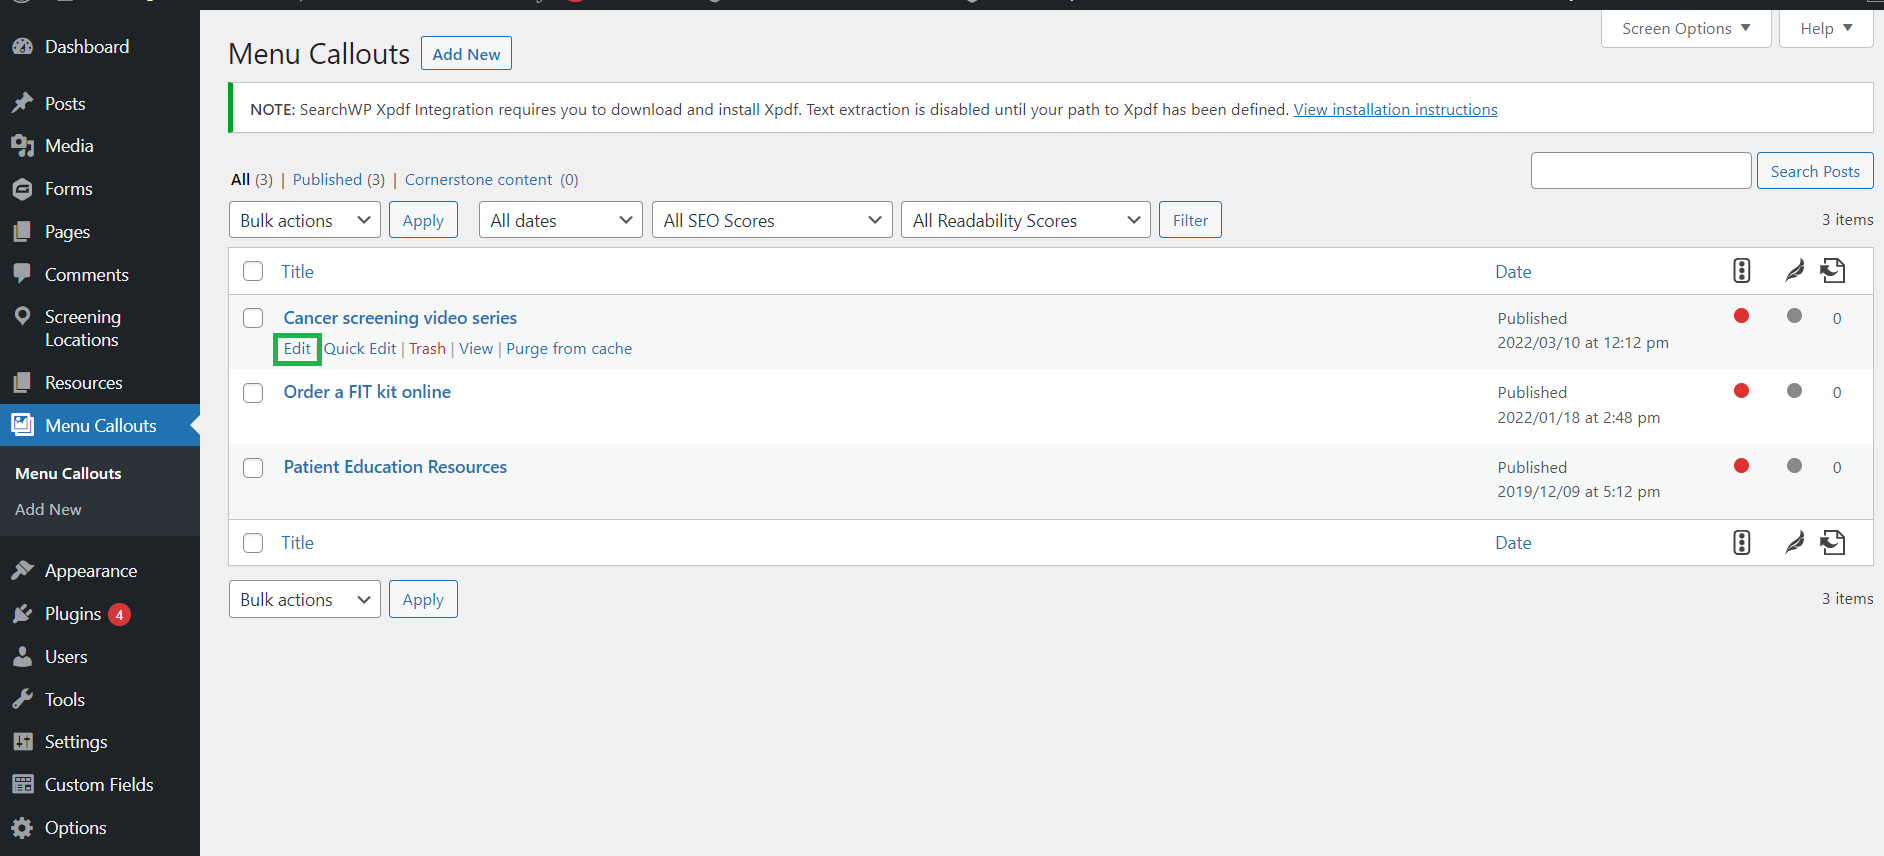Viewport: 1884px width, 856px height.
Task: Sort by SEO score column header icon
Action: [x=1741, y=271]
